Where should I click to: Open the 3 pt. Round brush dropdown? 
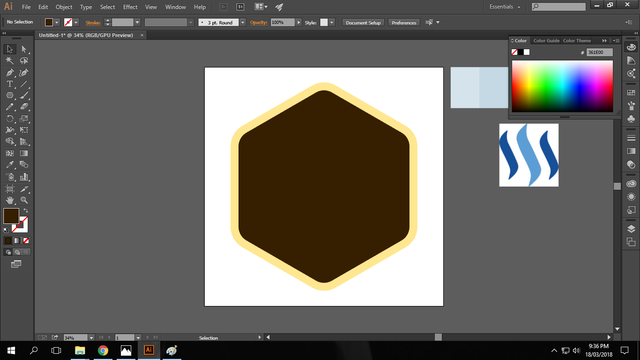coord(243,22)
